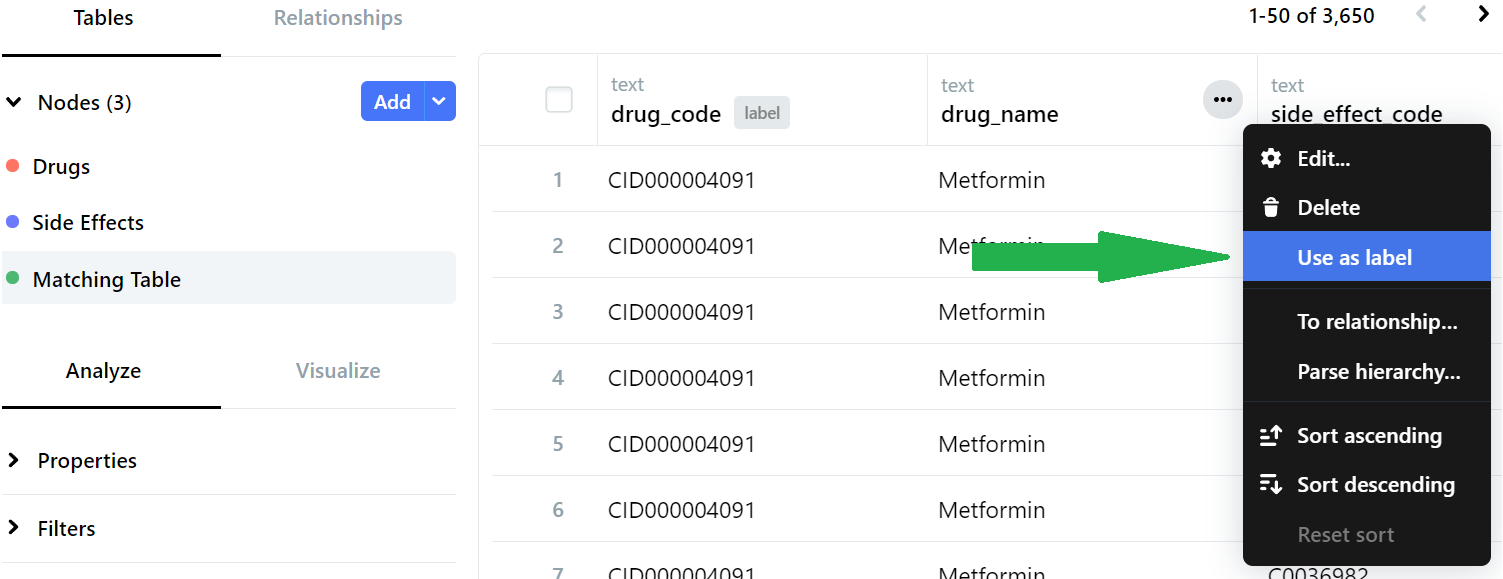
Task: Click the Sort ascending icon
Action: (1271, 436)
